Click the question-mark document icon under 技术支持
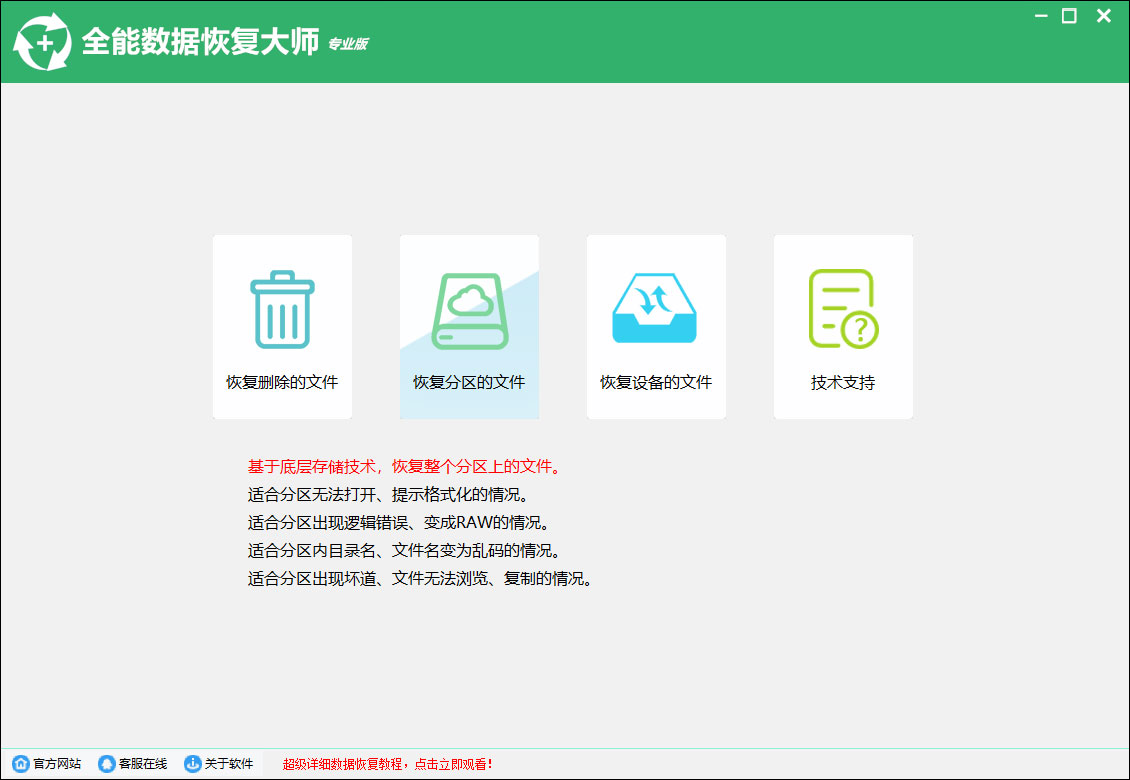 (843, 307)
